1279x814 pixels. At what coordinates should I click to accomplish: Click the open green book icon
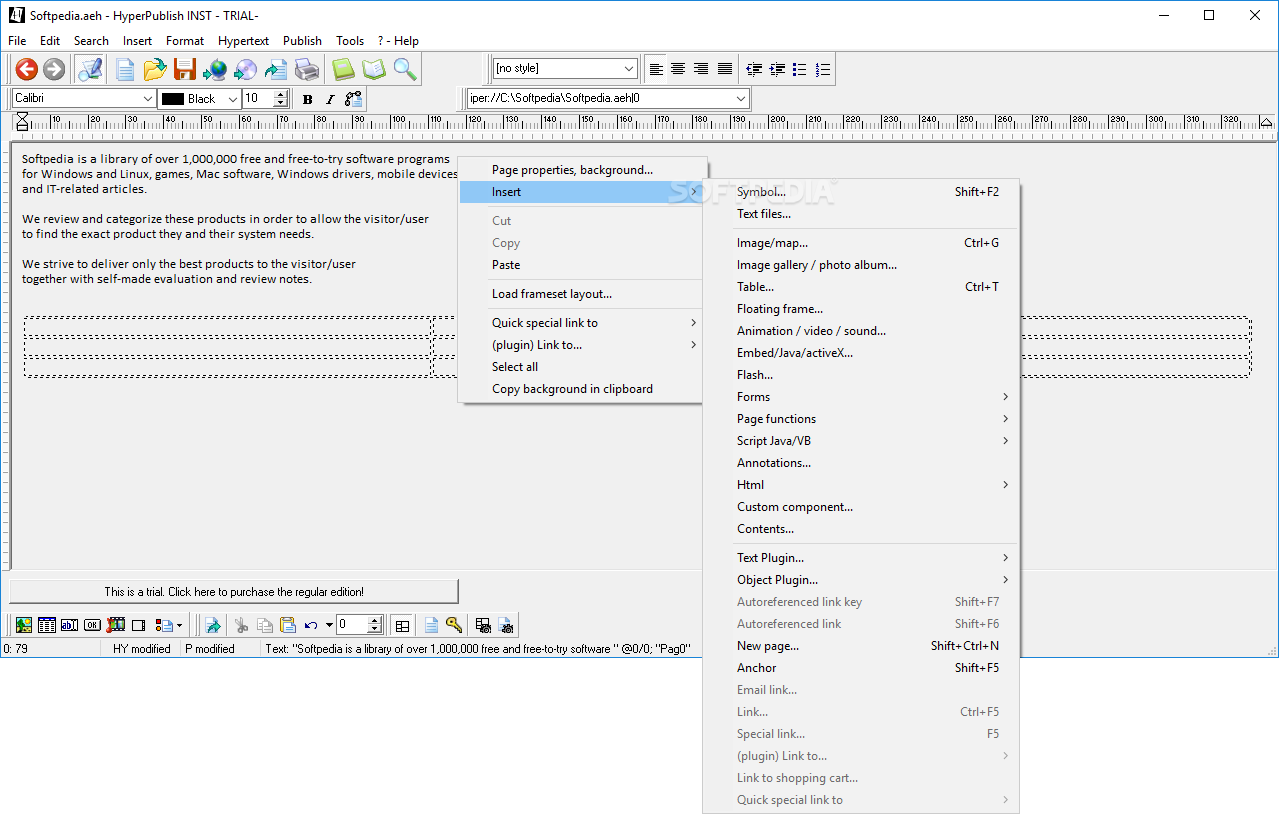point(374,69)
